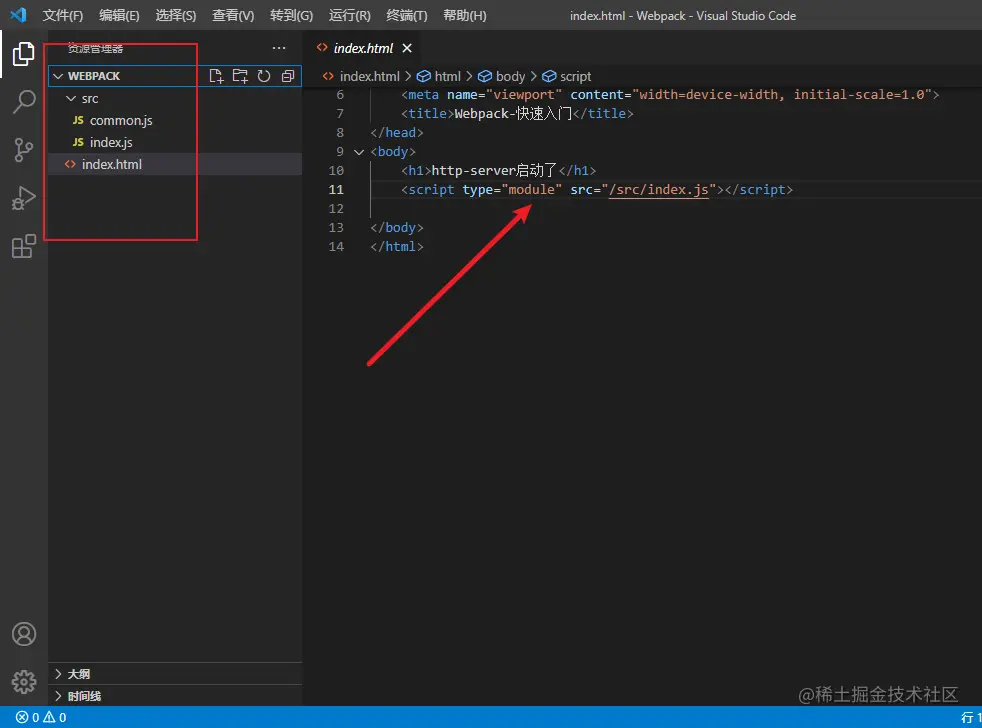Fold the body tag at line 9
982x728 pixels.
pyautogui.click(x=359, y=152)
